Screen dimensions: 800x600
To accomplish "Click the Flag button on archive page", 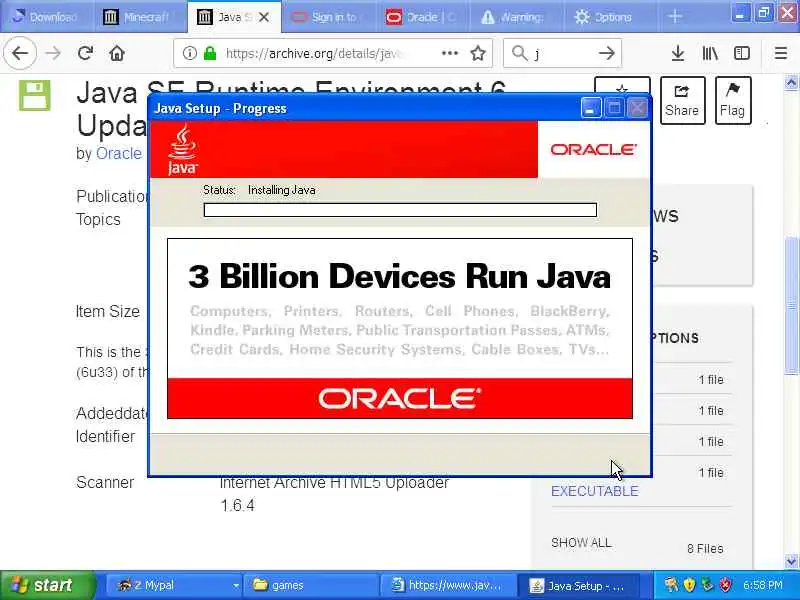I will (x=733, y=101).
